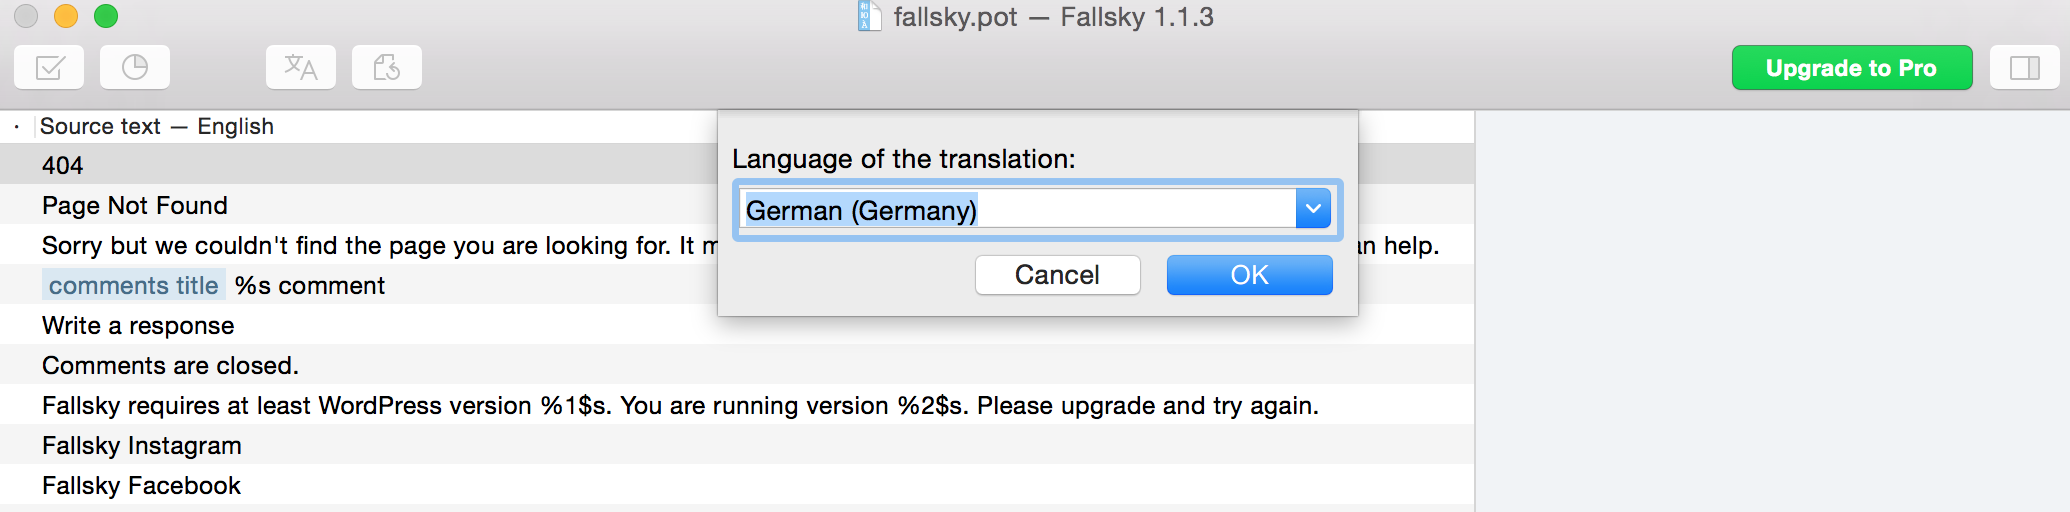Screen dimensions: 2070x512
Task: Select the "404" source string row
Action: tap(63, 165)
